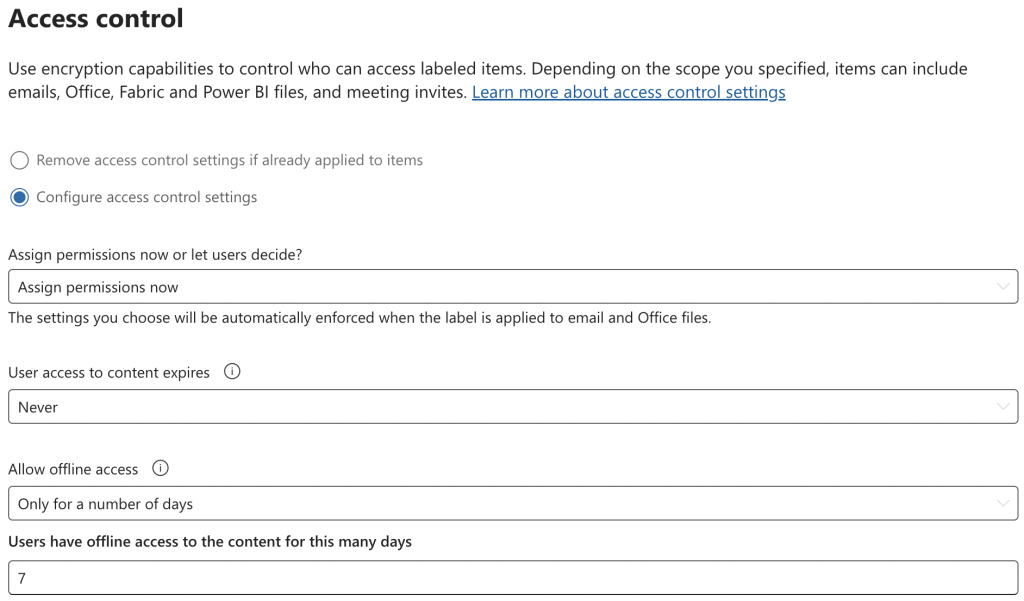
Task: Click info icon beside User access to content expires
Action: tap(232, 372)
